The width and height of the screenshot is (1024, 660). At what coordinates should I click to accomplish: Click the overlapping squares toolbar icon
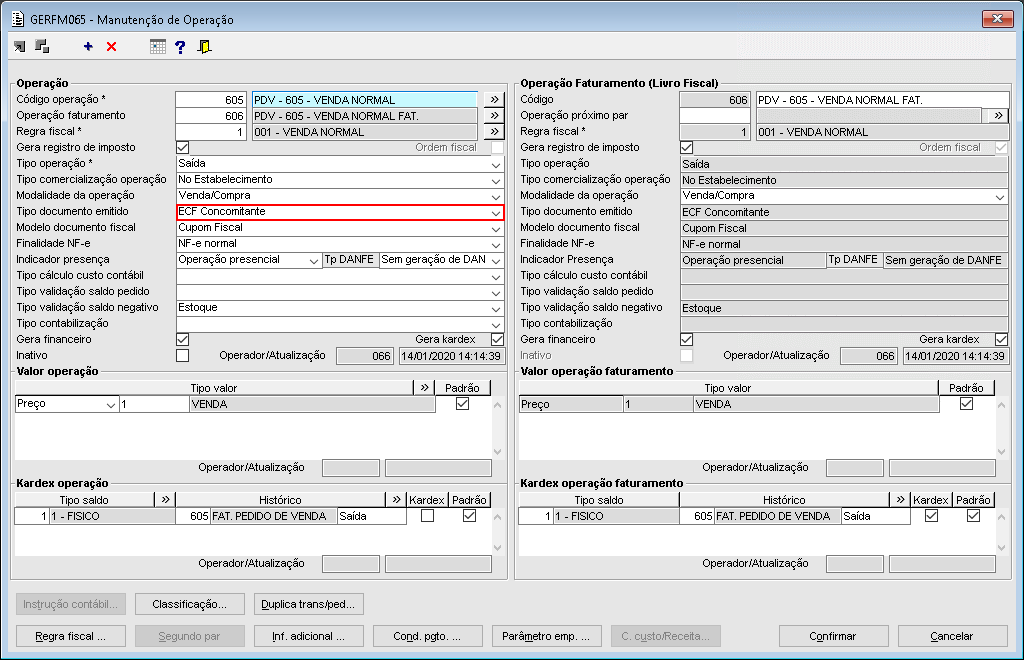tap(42, 46)
